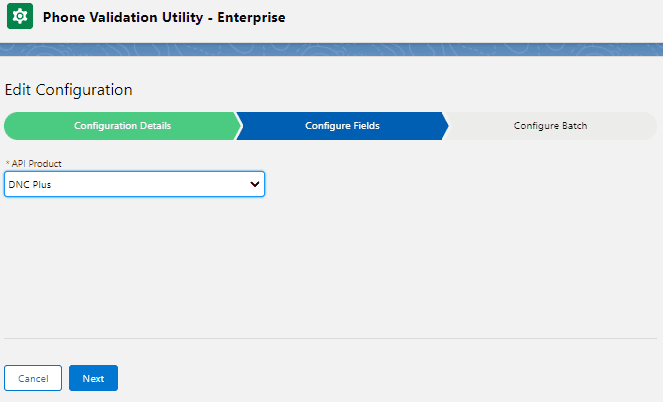
Task: Click the chevron arrow in API Product combo box
Action: click(254, 184)
